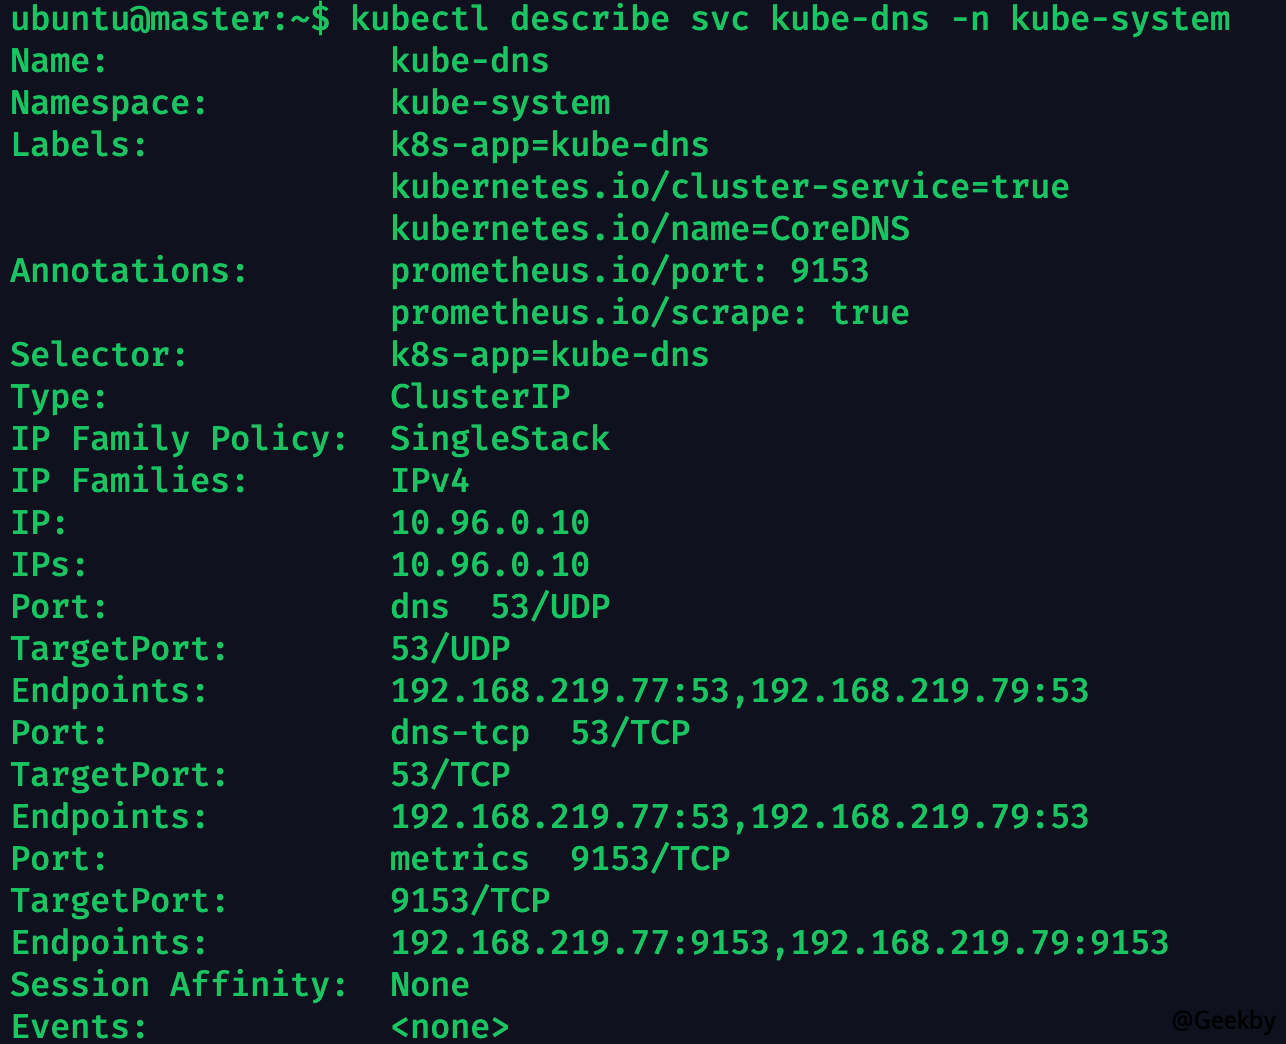Click the Session Affinity None value
Screen dimensions: 1286x1044
(430, 985)
